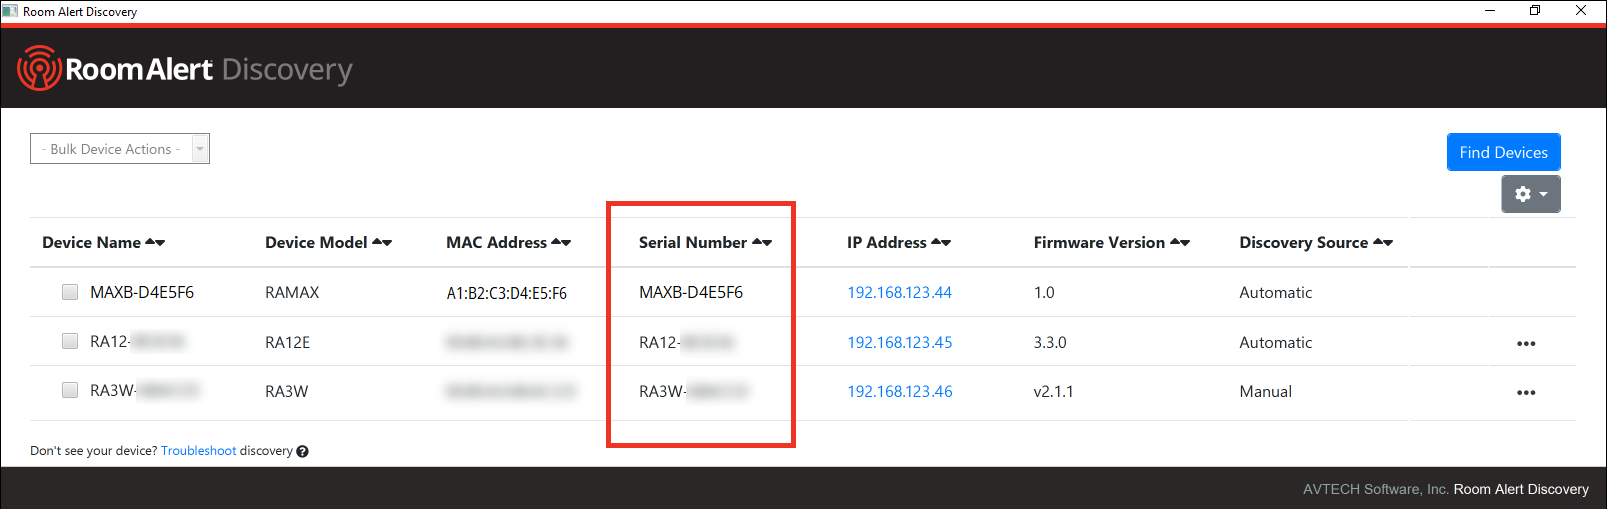Open more options for the RA3W device
The height and width of the screenshot is (509, 1607).
[1525, 392]
